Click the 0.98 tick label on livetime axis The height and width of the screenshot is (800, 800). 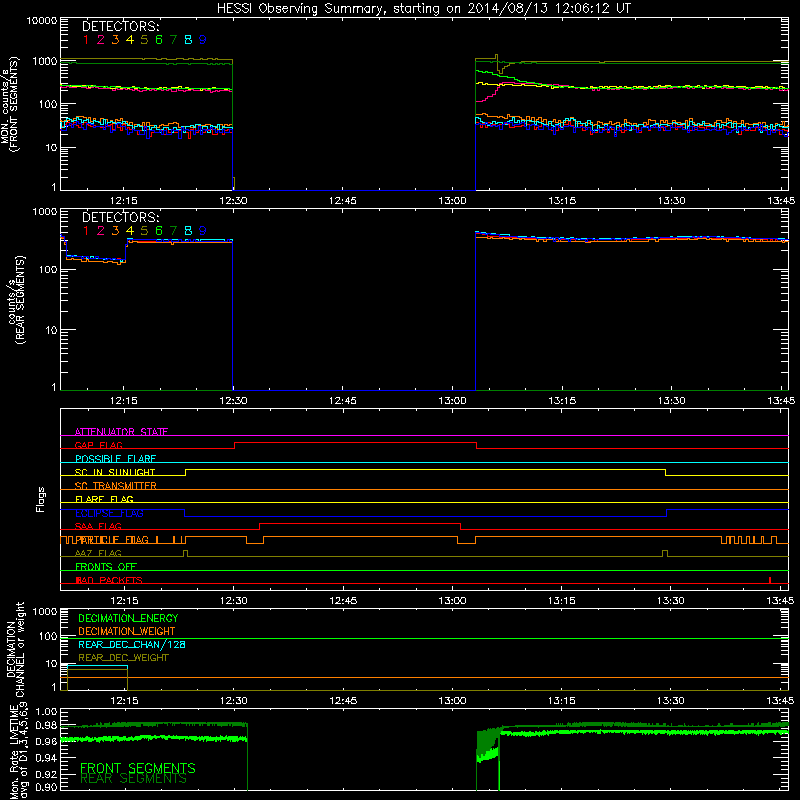(46, 725)
